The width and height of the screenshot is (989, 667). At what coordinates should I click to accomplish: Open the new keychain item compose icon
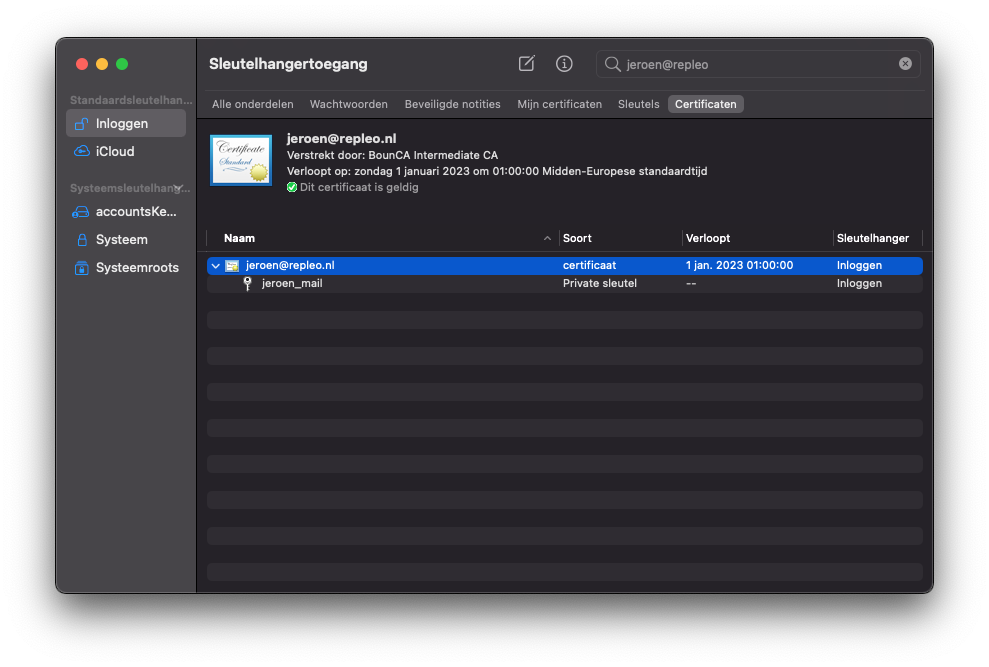pyautogui.click(x=526, y=63)
